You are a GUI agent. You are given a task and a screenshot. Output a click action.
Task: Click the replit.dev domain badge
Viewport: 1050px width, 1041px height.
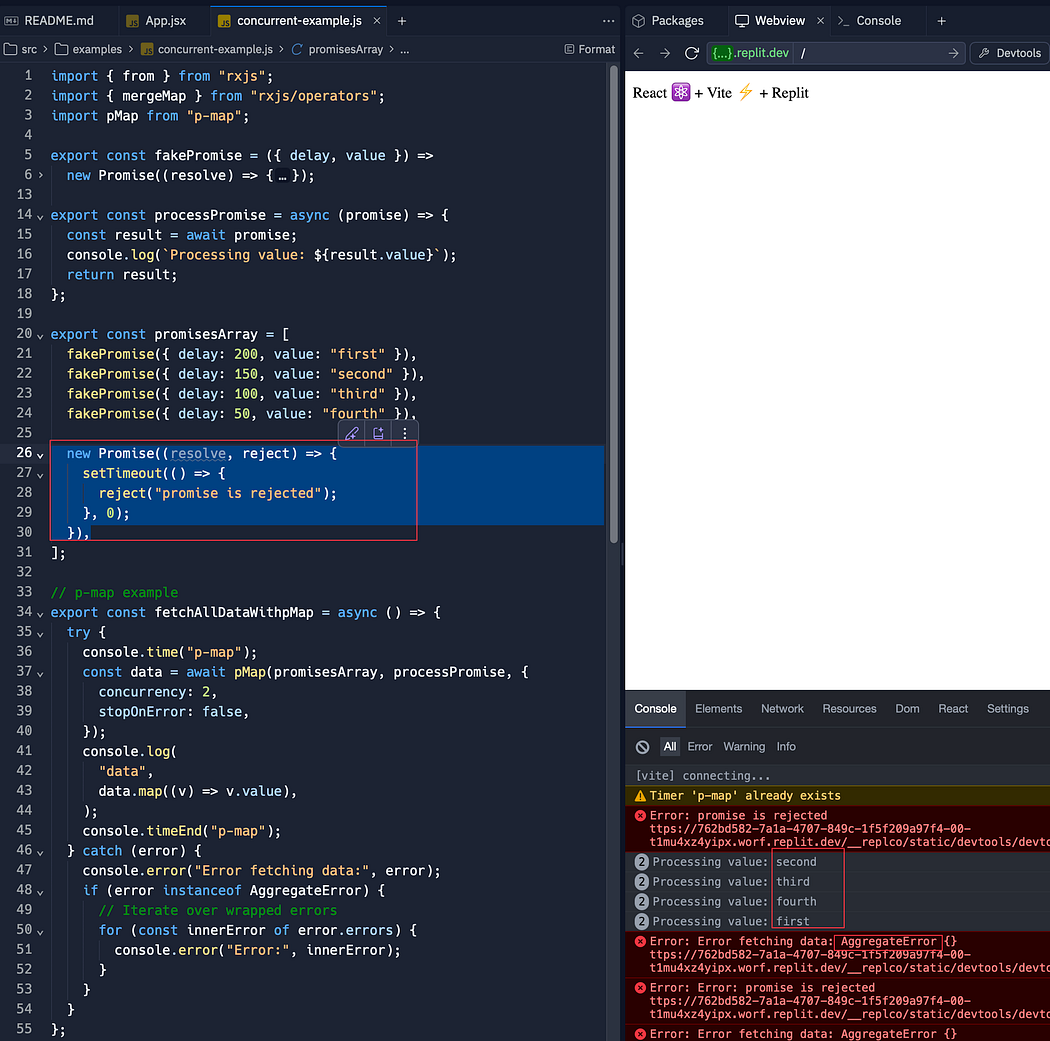(x=751, y=53)
